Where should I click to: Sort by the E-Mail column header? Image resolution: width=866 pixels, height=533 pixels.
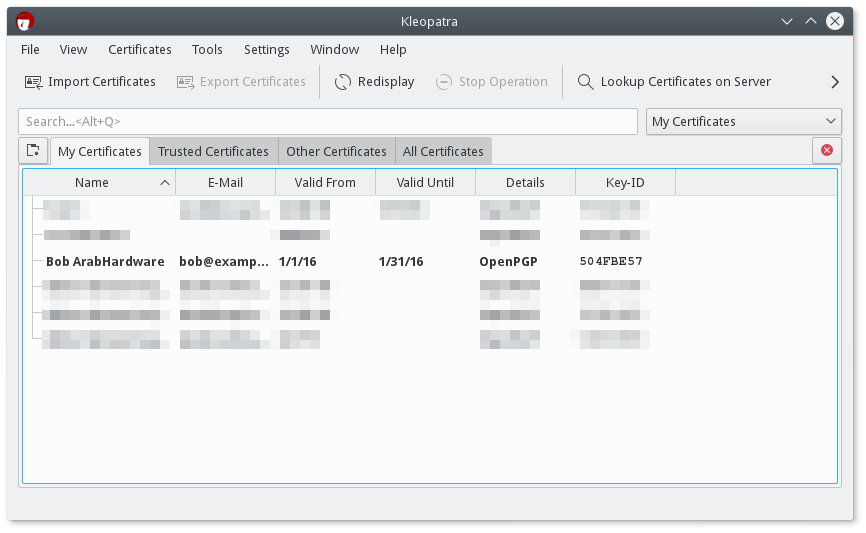click(225, 183)
